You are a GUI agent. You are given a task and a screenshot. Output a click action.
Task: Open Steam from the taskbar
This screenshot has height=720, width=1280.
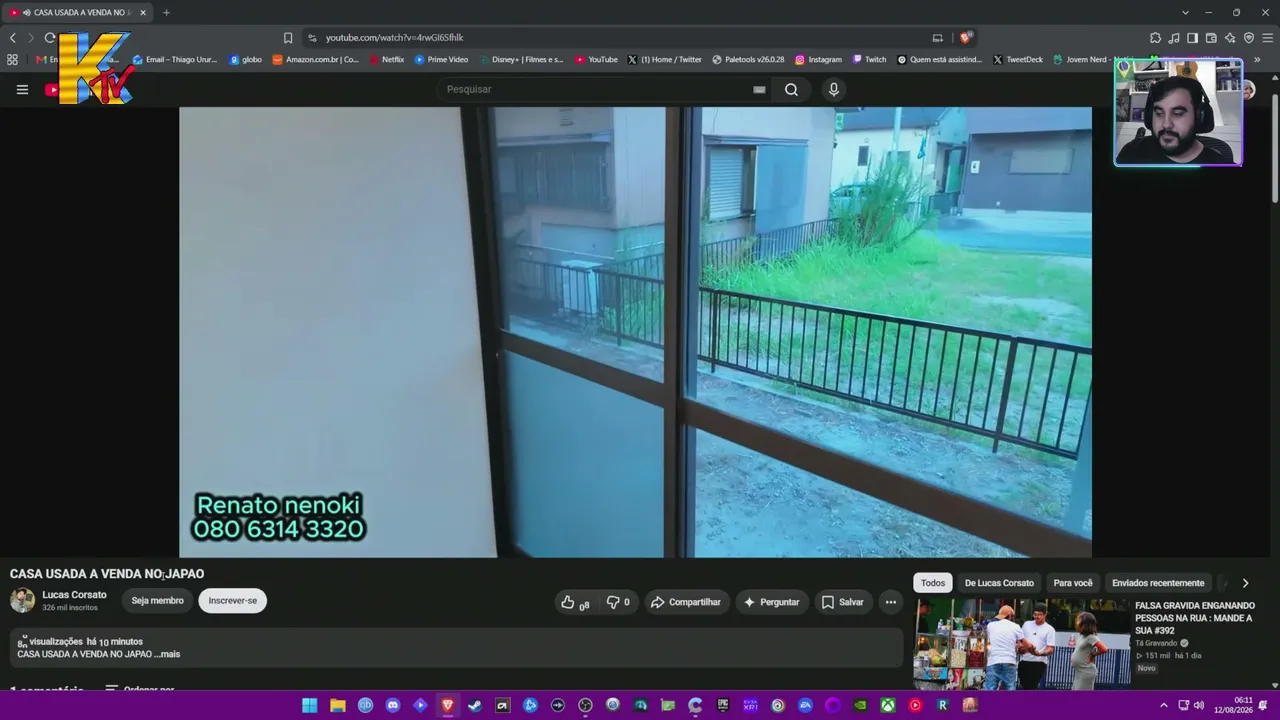[x=475, y=705]
